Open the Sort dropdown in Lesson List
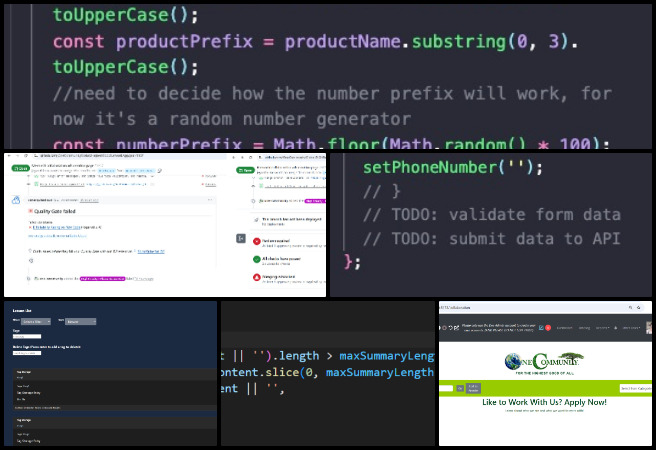Screen dimensions: 656x450 tap(80, 323)
